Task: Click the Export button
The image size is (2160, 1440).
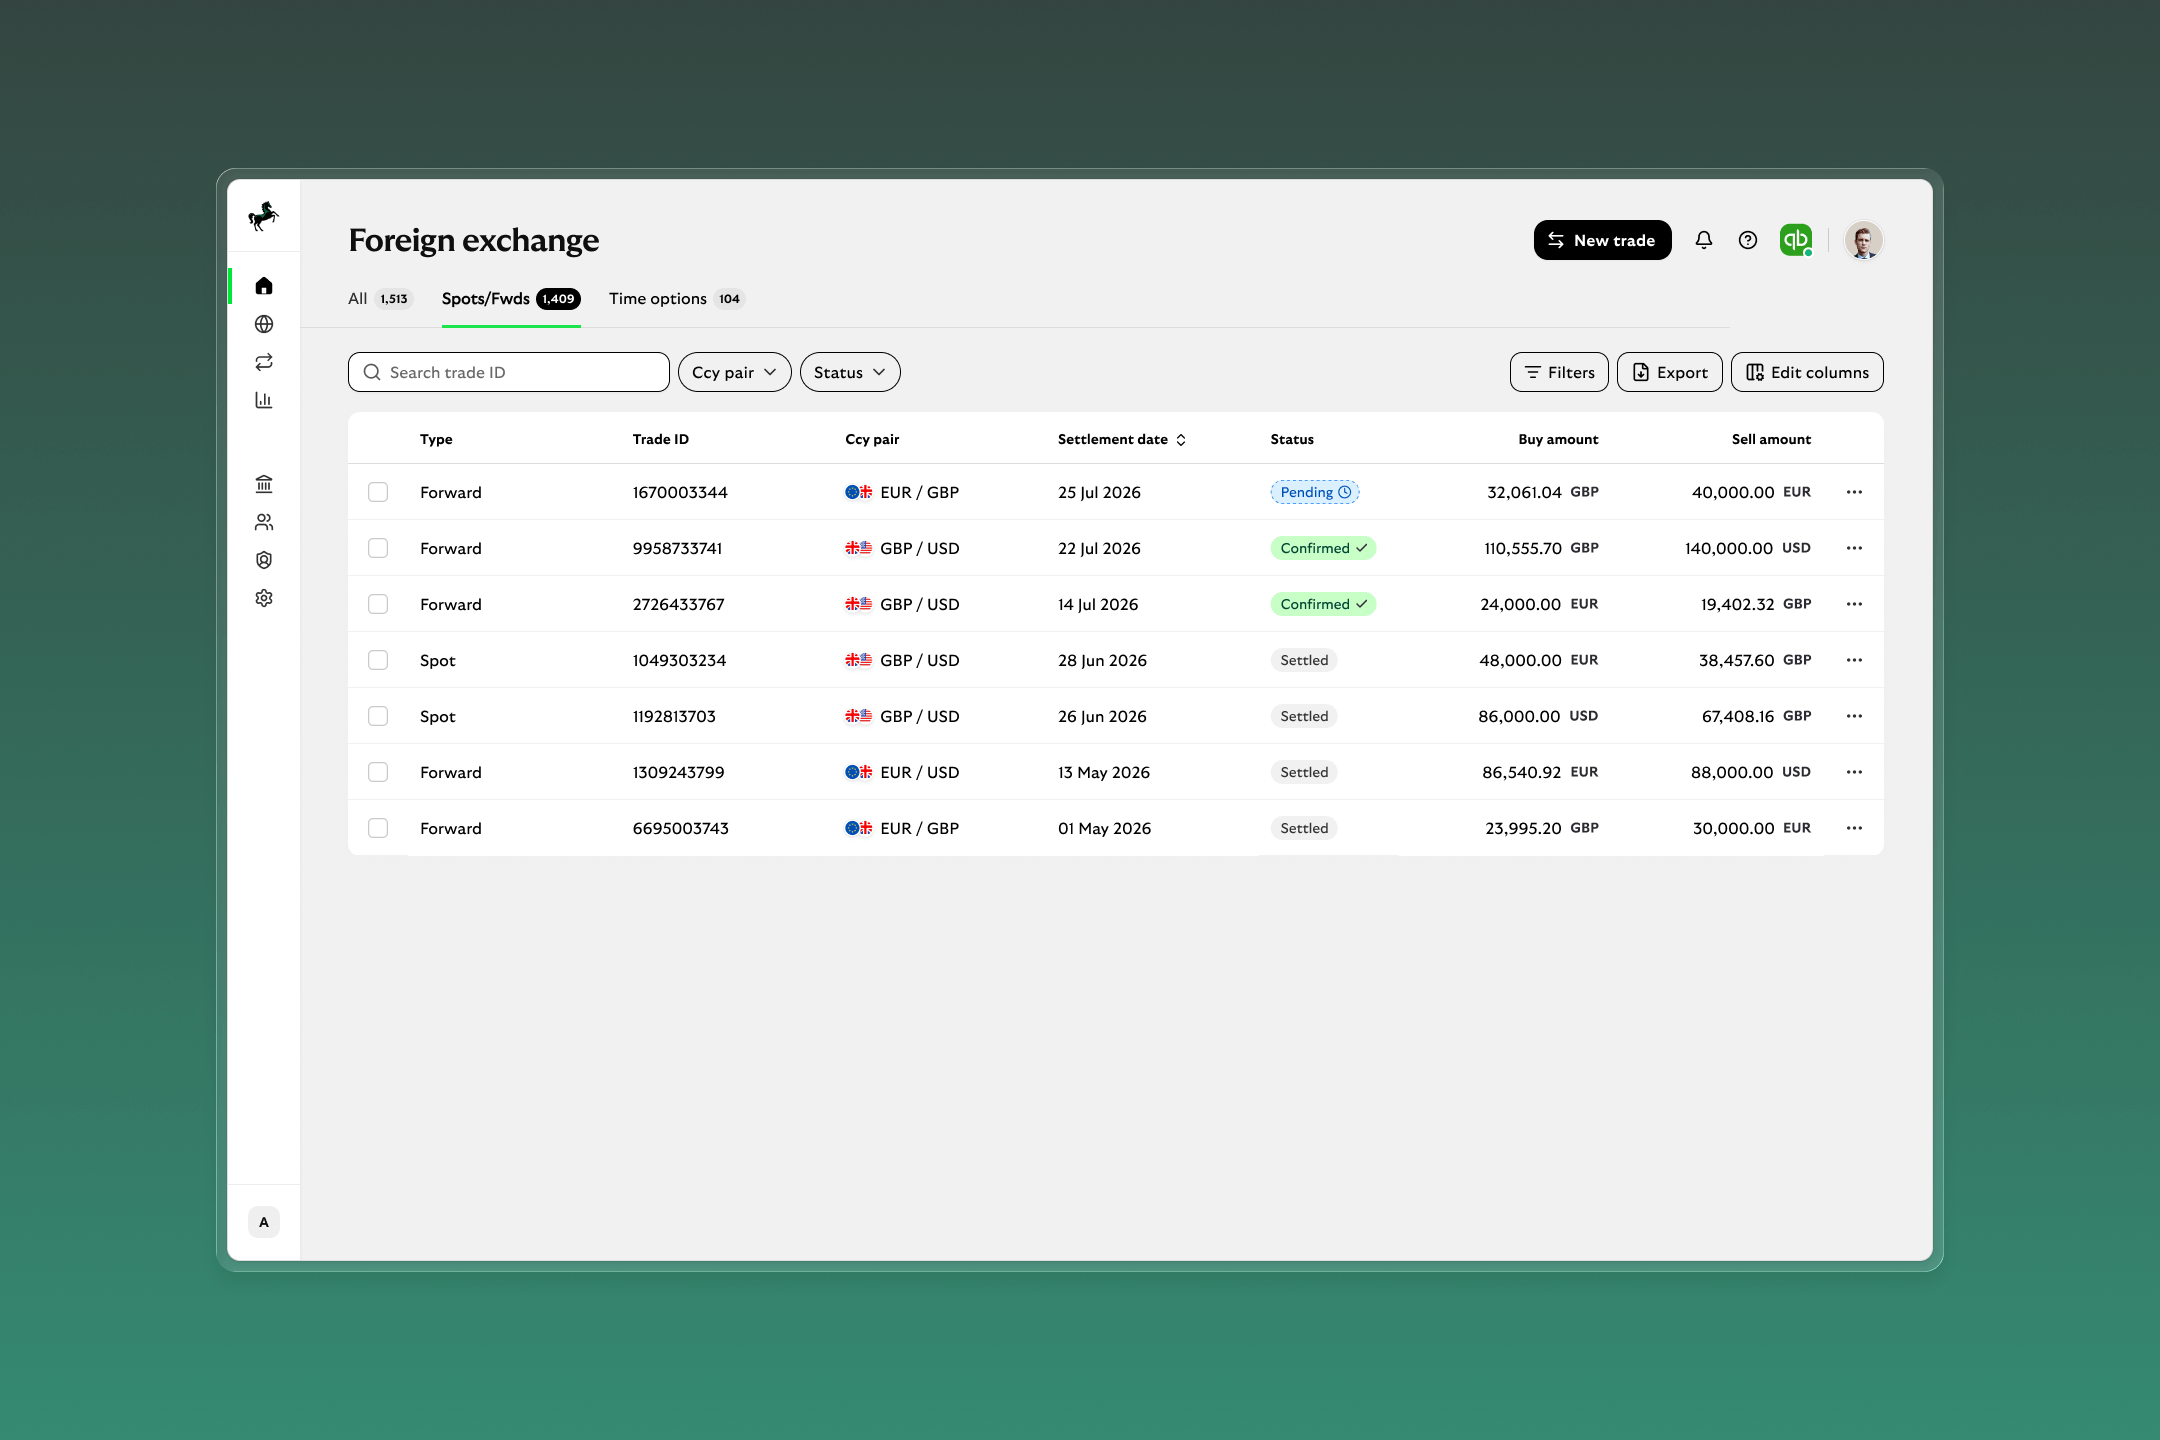Action: [x=1669, y=372]
